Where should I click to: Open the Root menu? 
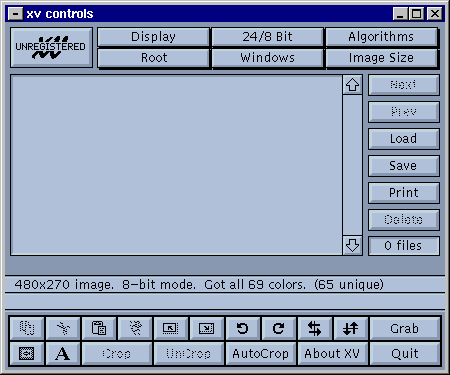pos(153,58)
